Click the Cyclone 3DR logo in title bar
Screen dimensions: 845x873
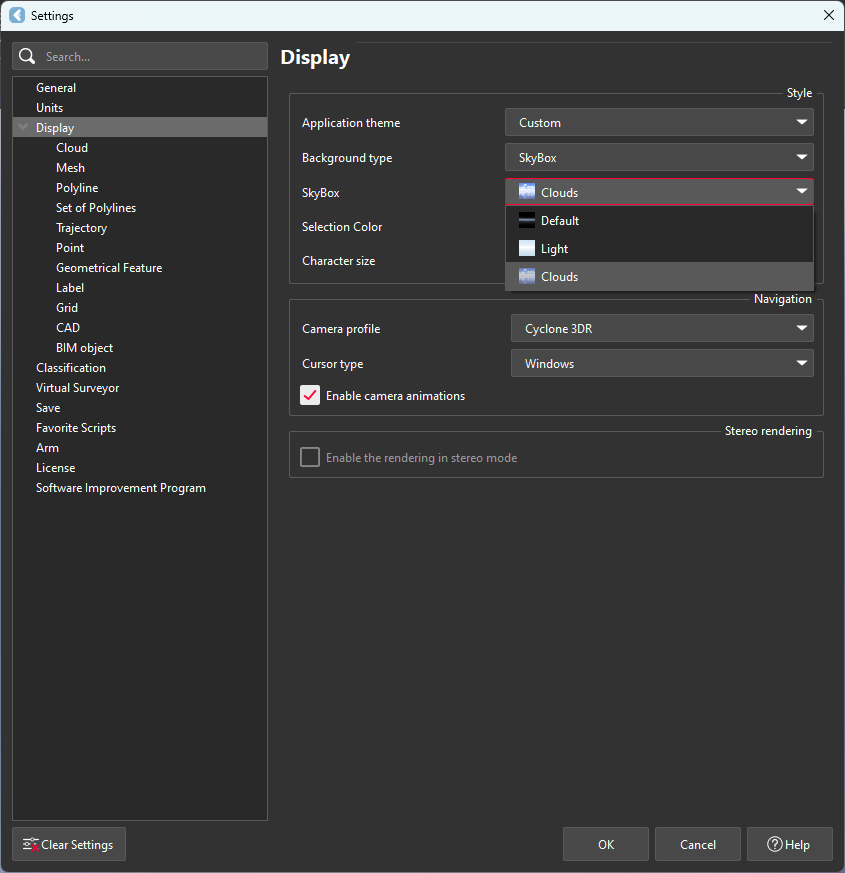pyautogui.click(x=17, y=16)
